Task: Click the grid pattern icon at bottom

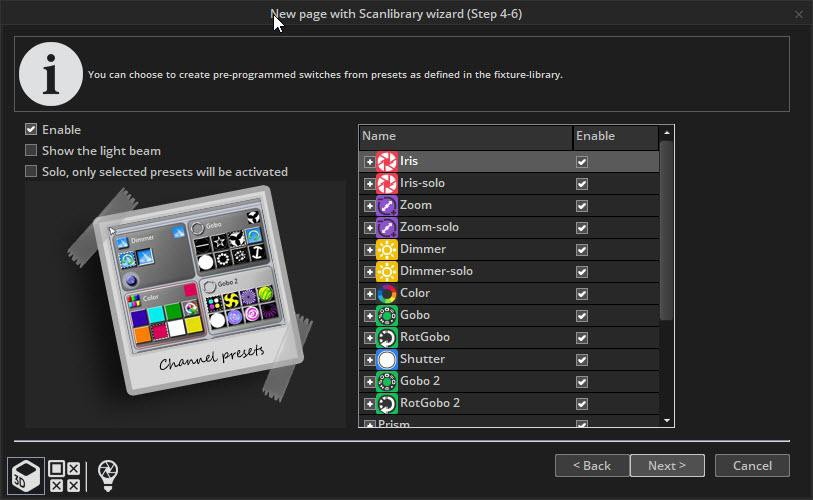Action: pos(65,475)
